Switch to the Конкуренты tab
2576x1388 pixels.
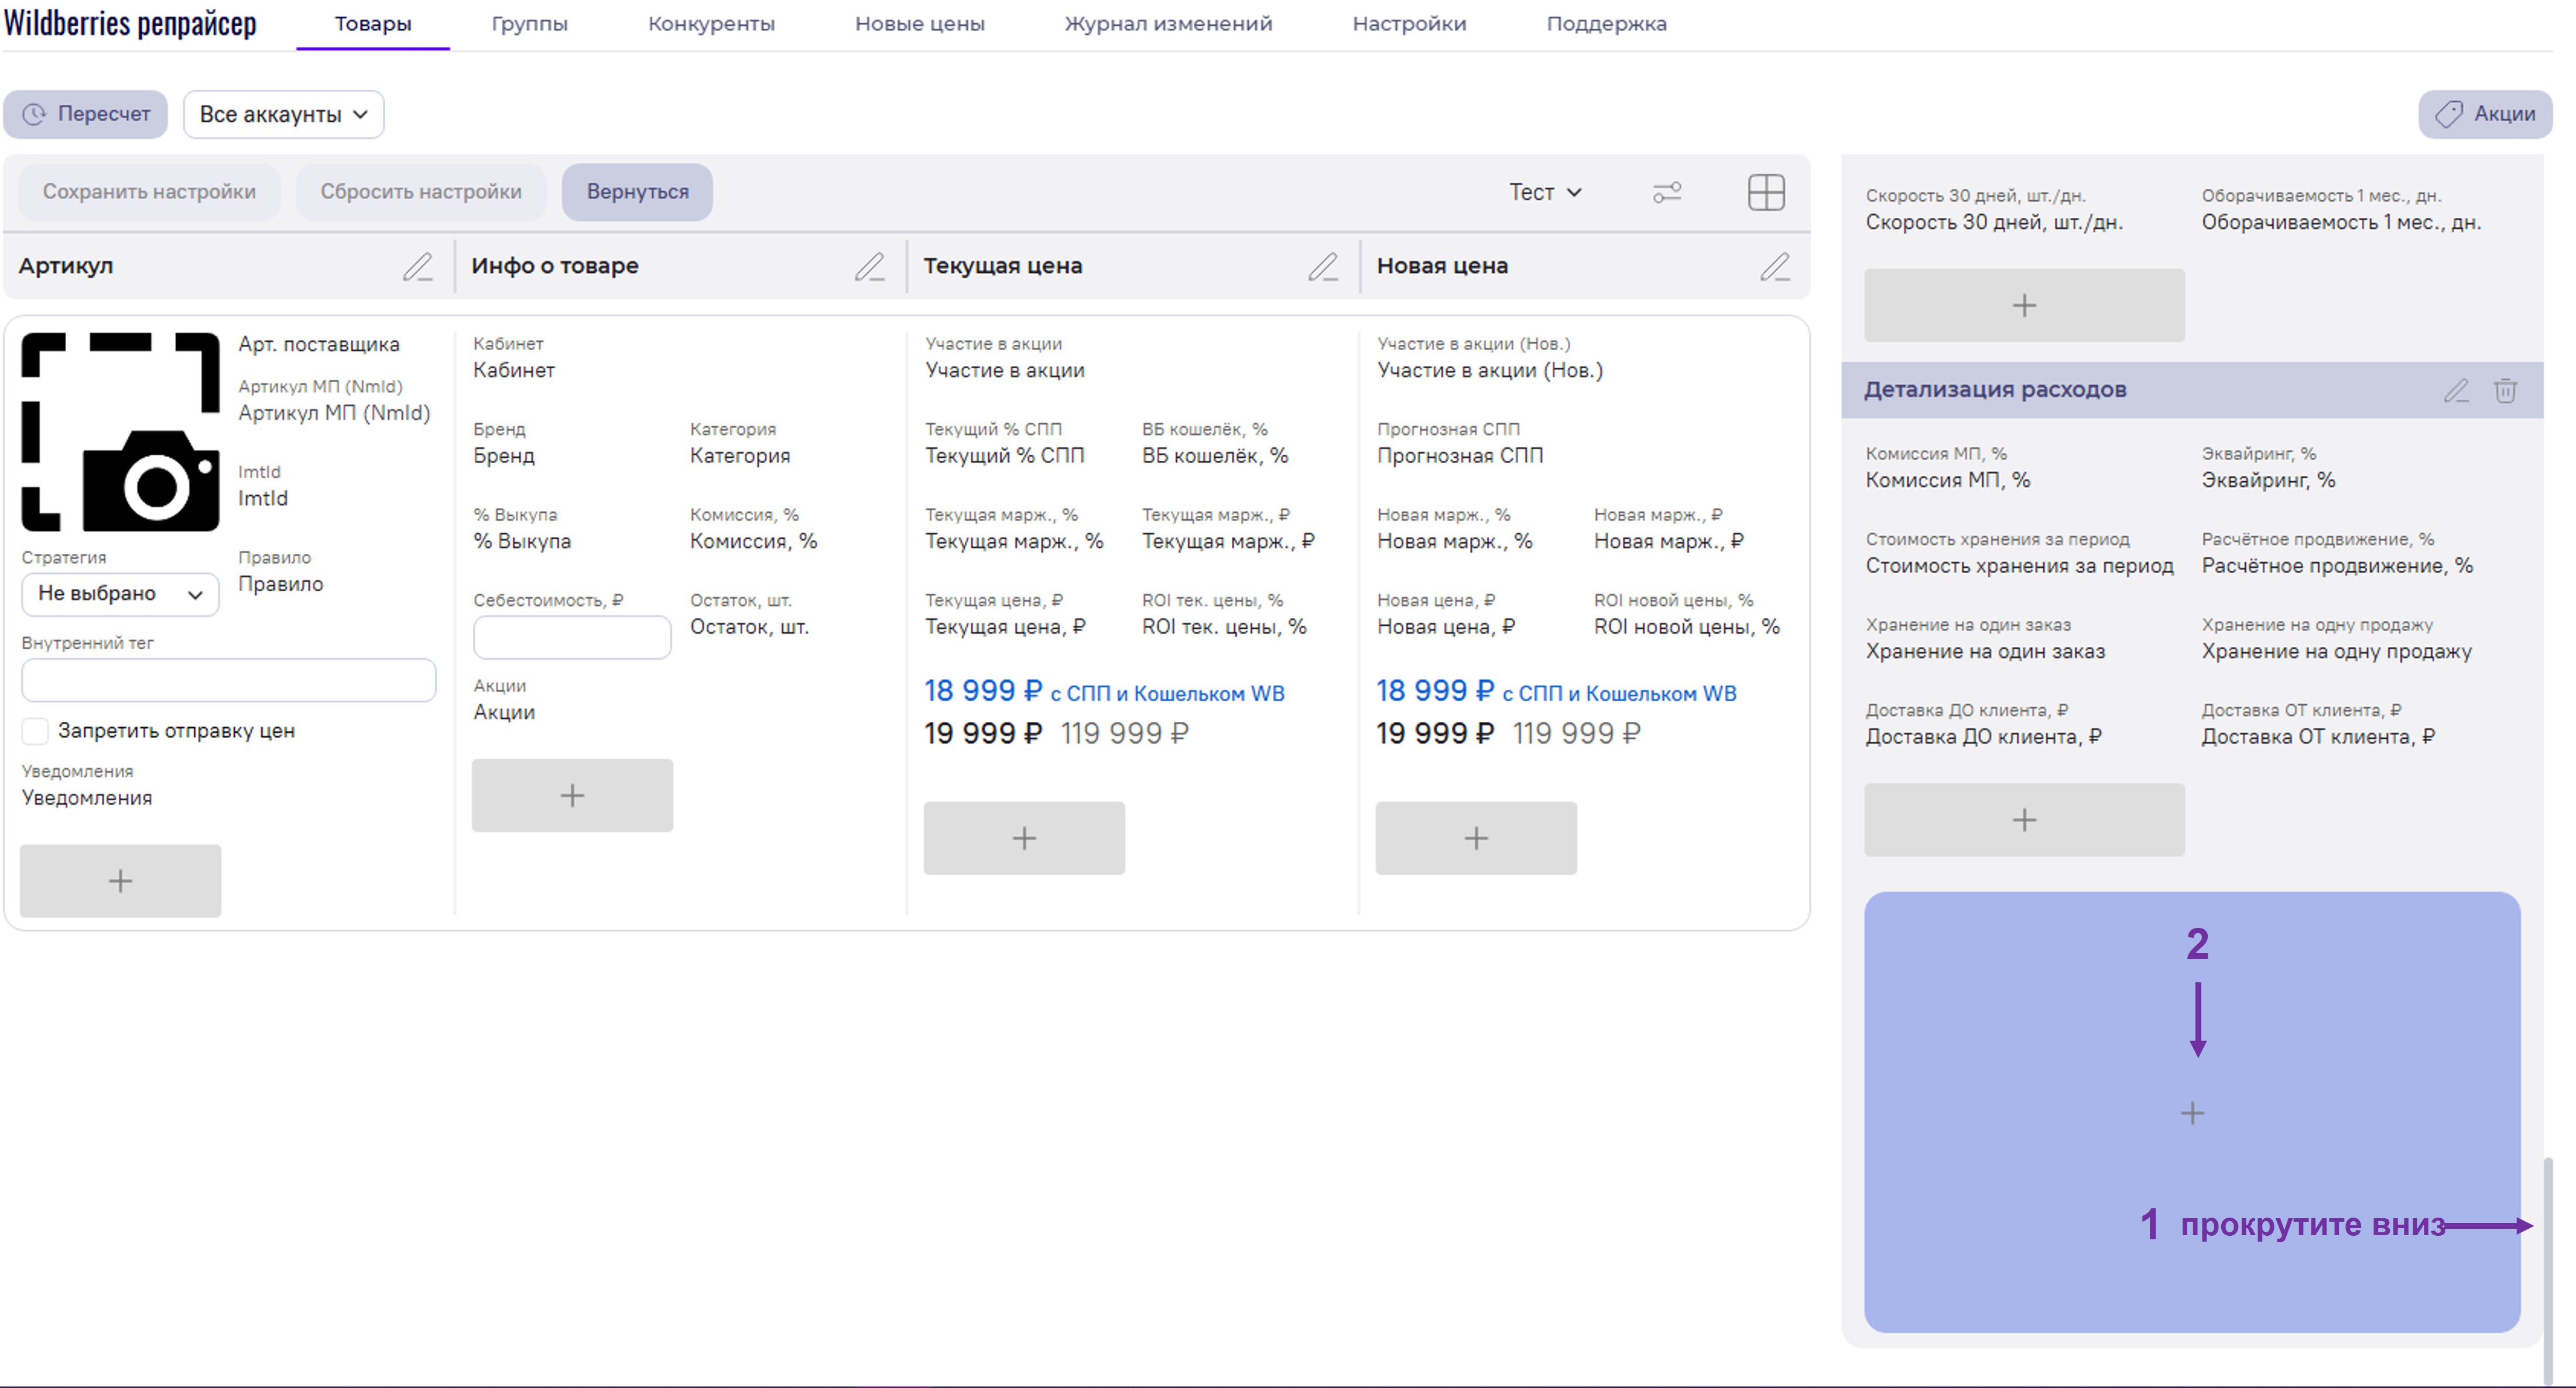(x=711, y=24)
